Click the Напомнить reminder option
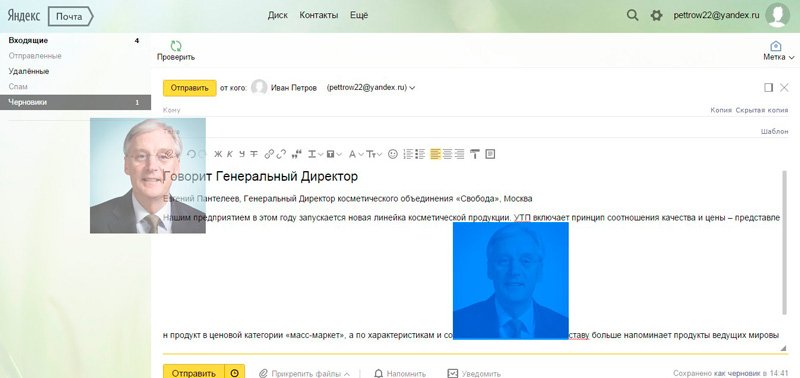Screen dimensions: 800x378 [x=400, y=374]
